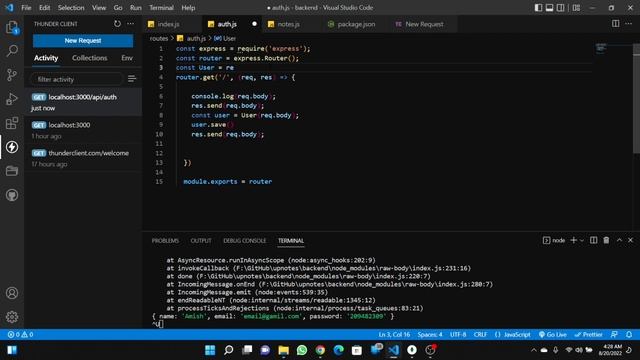Click Spaces: 4 indentation setting
This screenshot has height=360, width=640.
click(430, 334)
